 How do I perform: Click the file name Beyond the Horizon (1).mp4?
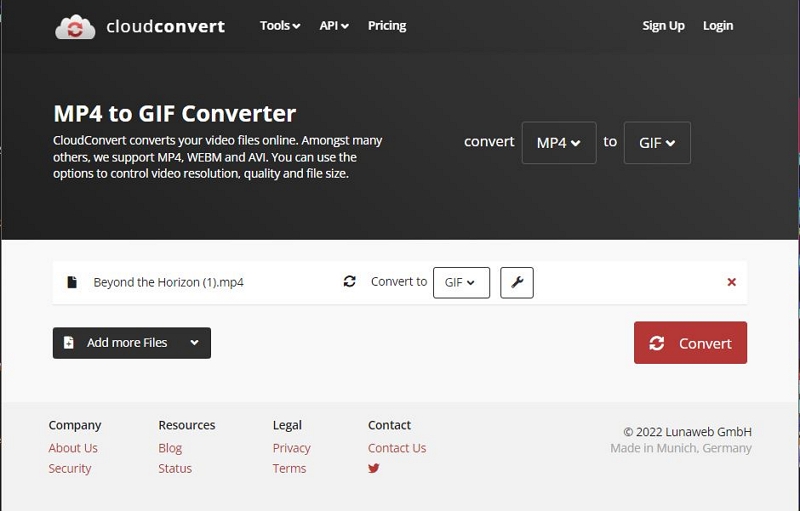pos(168,282)
